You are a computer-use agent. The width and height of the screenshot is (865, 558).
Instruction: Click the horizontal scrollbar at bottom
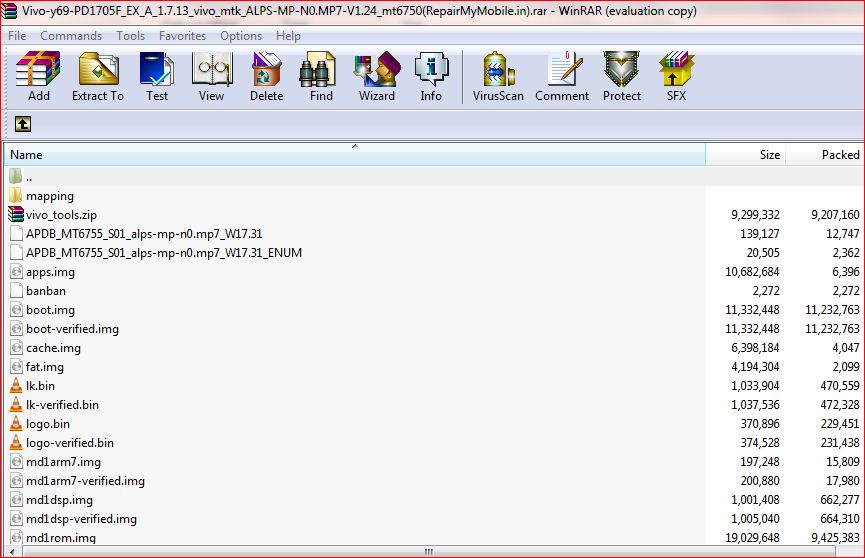tap(430, 551)
